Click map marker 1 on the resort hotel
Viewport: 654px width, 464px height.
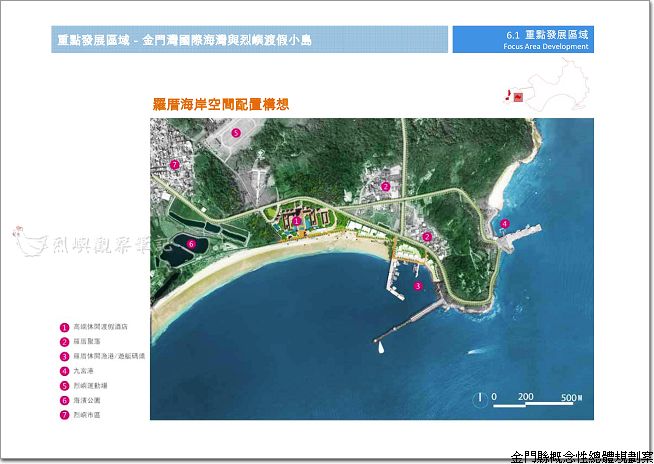(x=297, y=221)
